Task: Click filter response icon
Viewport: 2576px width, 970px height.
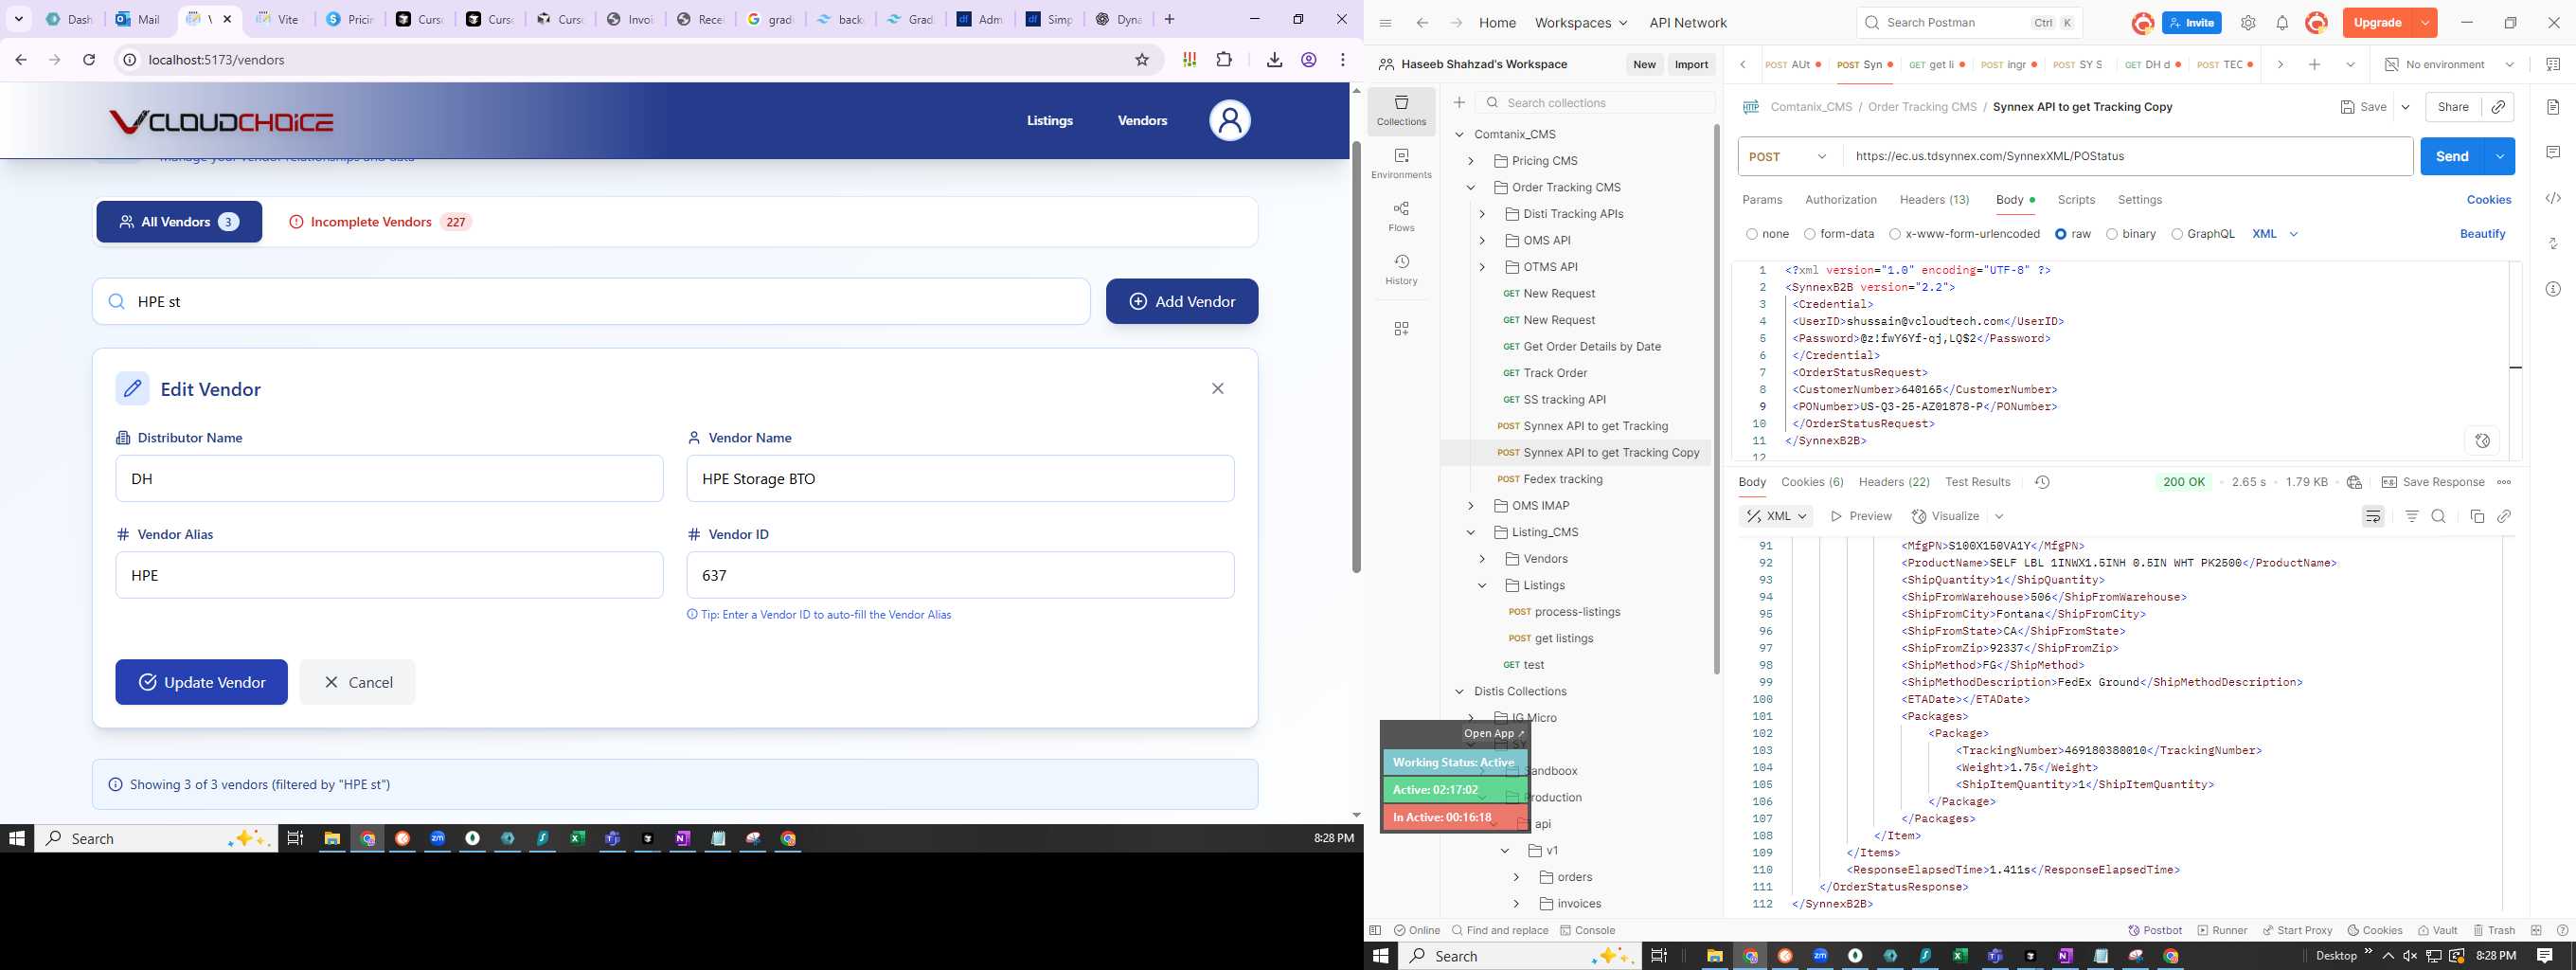Action: pos(2412,516)
